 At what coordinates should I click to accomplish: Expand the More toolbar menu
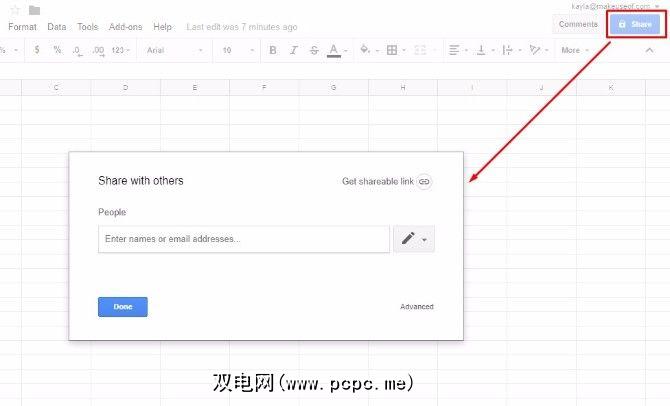click(x=575, y=50)
